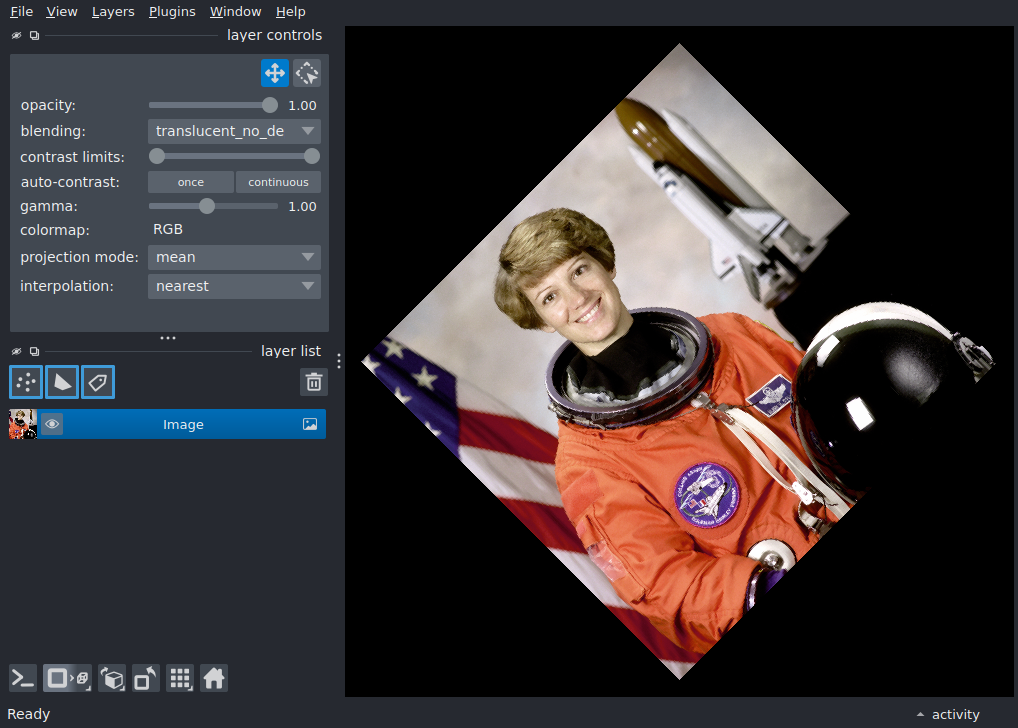Image resolution: width=1018 pixels, height=728 pixels.
Task: Activate the transform layer mode button
Action: 307,73
